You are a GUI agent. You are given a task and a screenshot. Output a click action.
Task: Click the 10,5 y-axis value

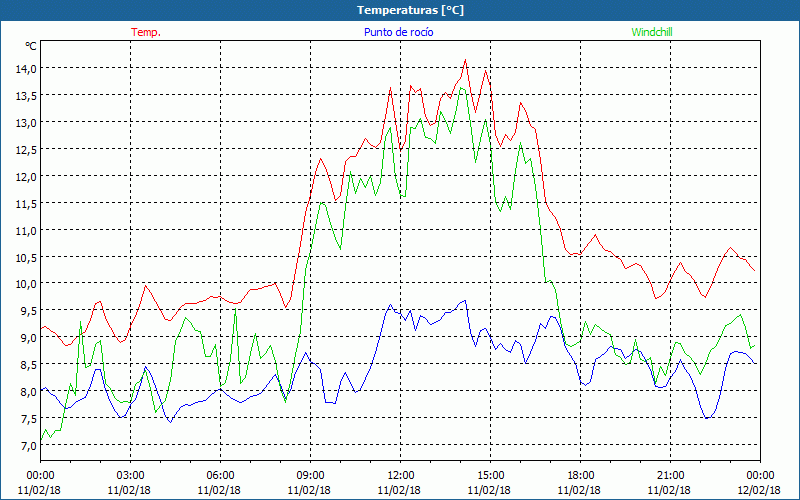(x=26, y=257)
